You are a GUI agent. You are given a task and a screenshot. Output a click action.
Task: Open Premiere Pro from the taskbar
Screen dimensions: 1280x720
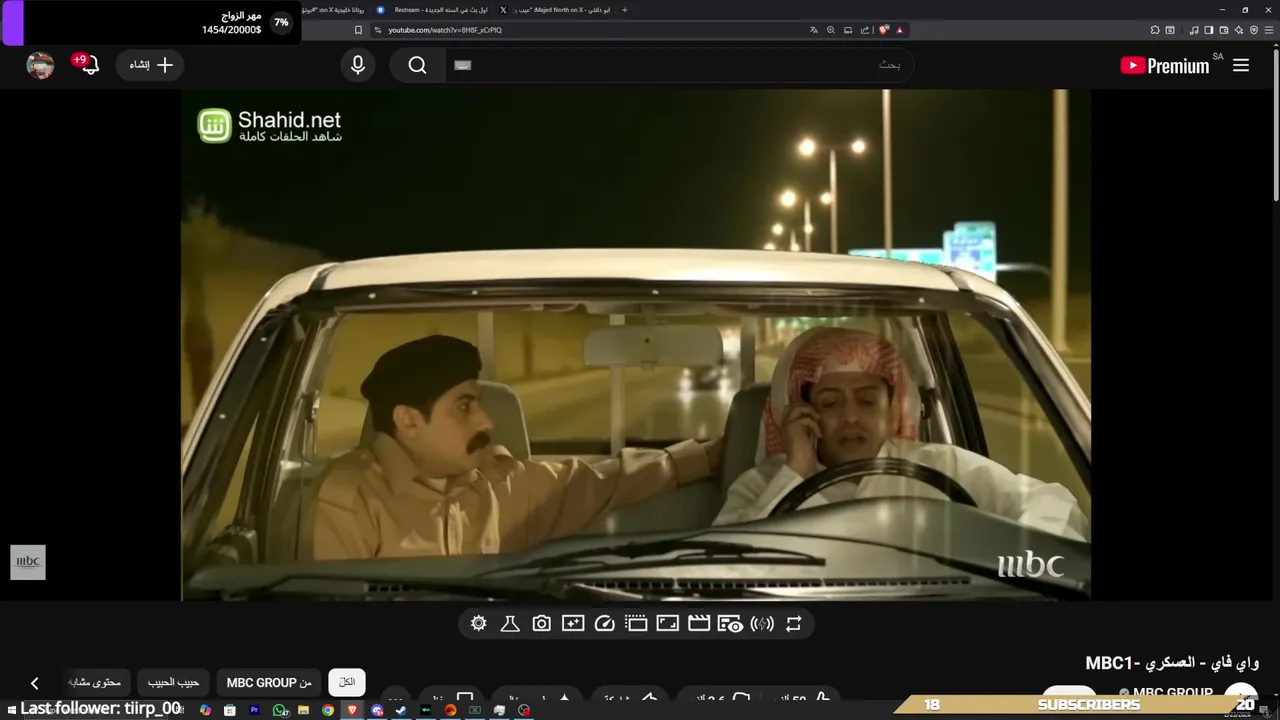tap(254, 710)
